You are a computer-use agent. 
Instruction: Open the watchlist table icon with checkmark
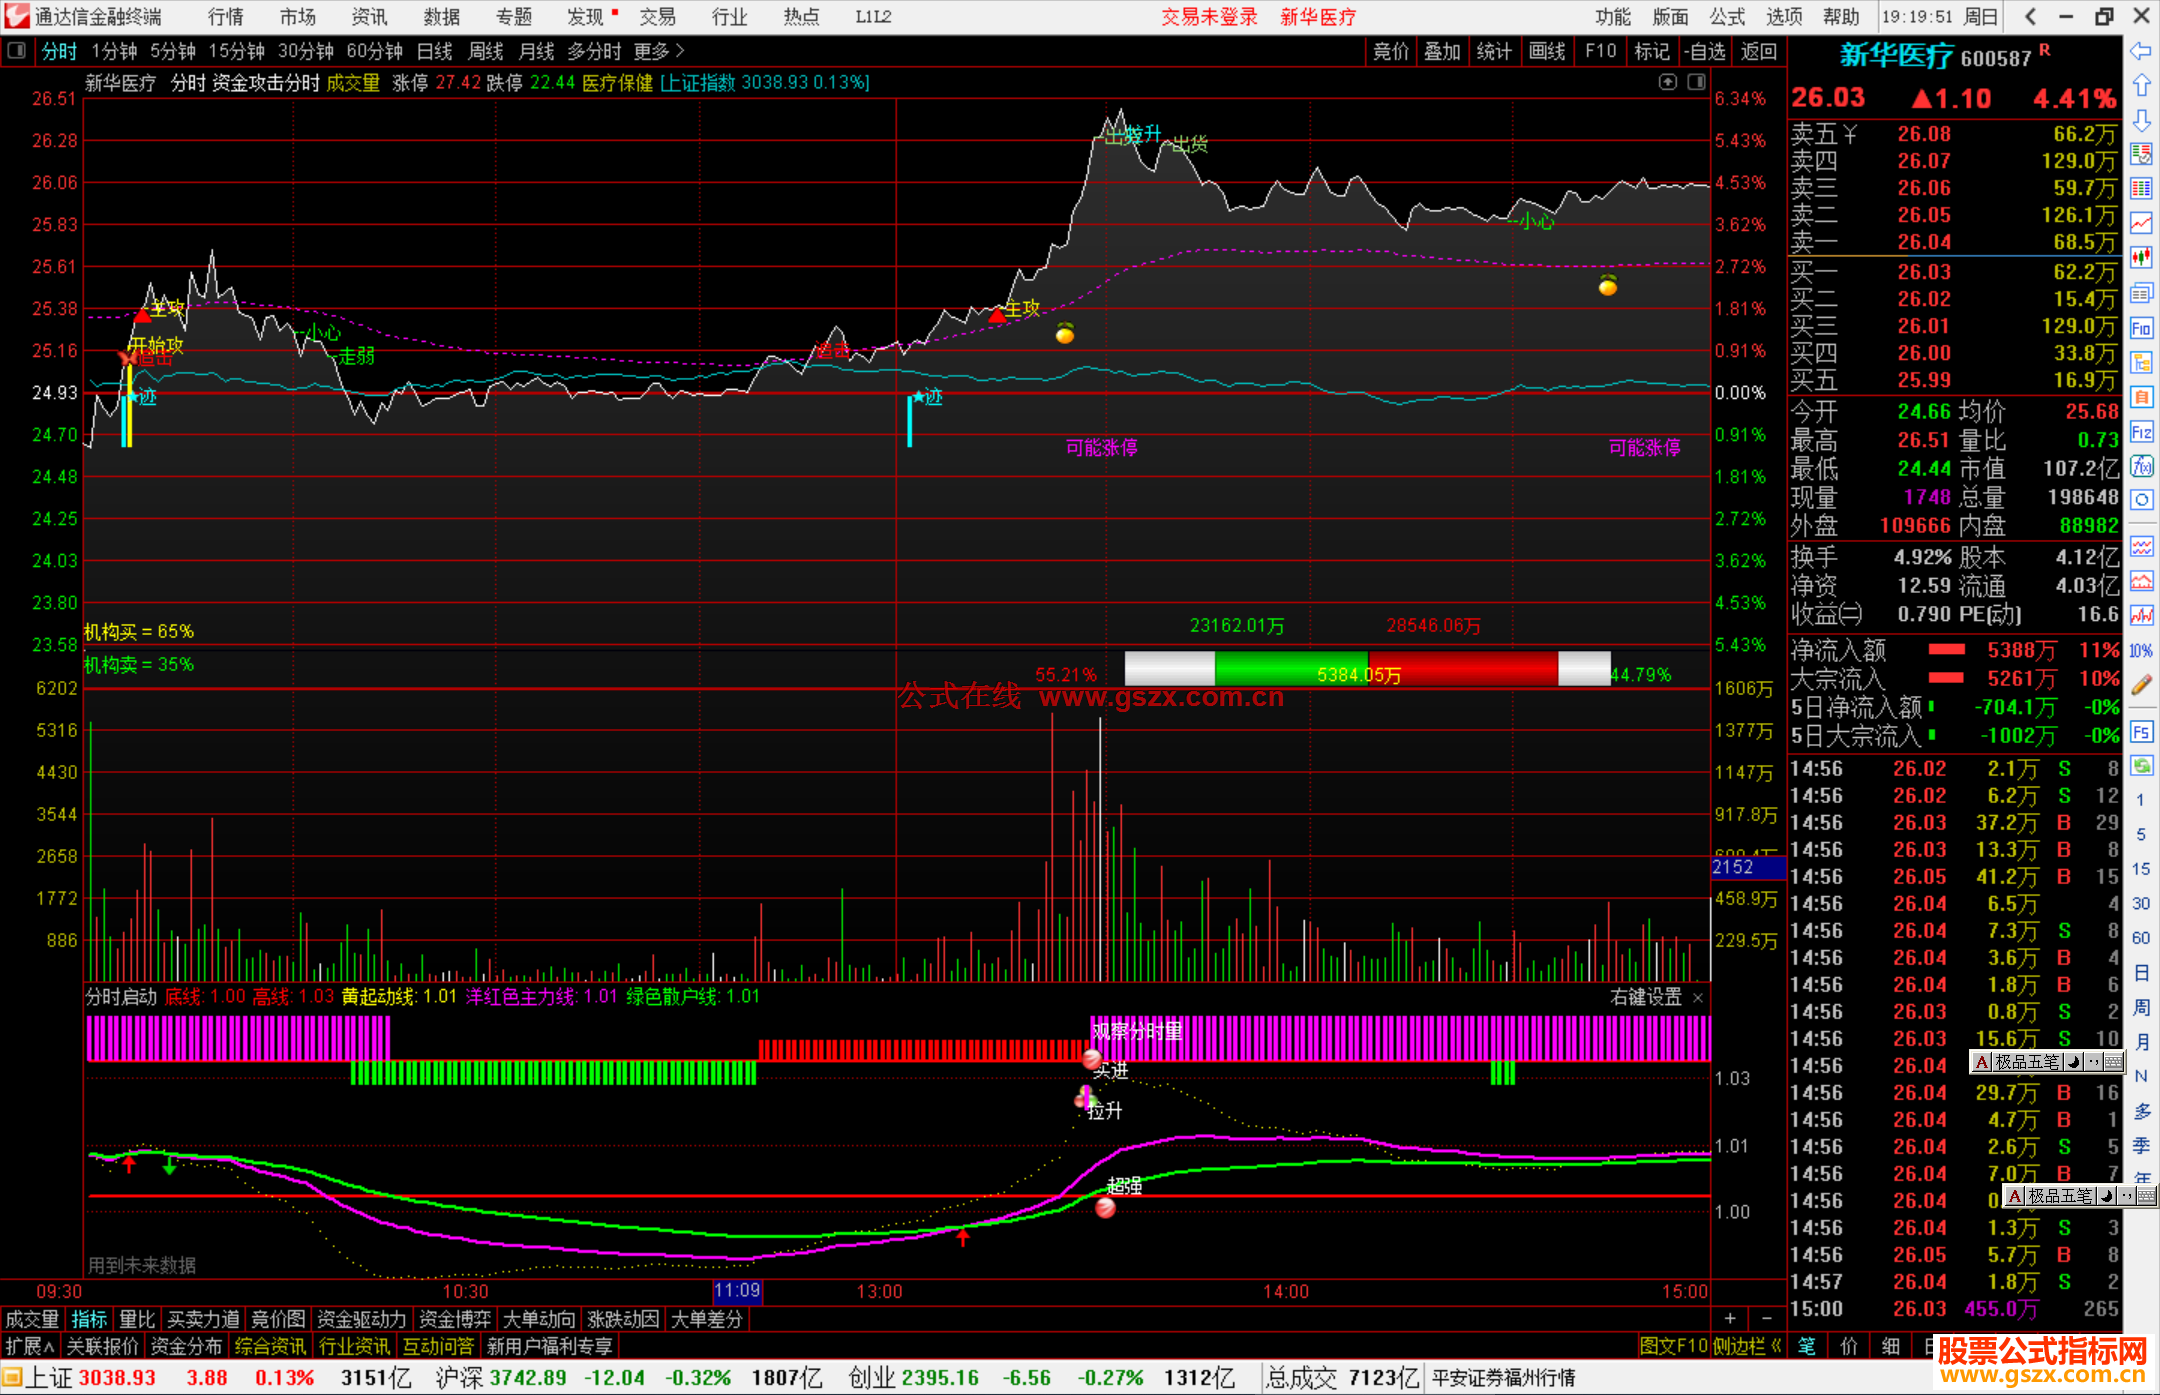(2141, 154)
